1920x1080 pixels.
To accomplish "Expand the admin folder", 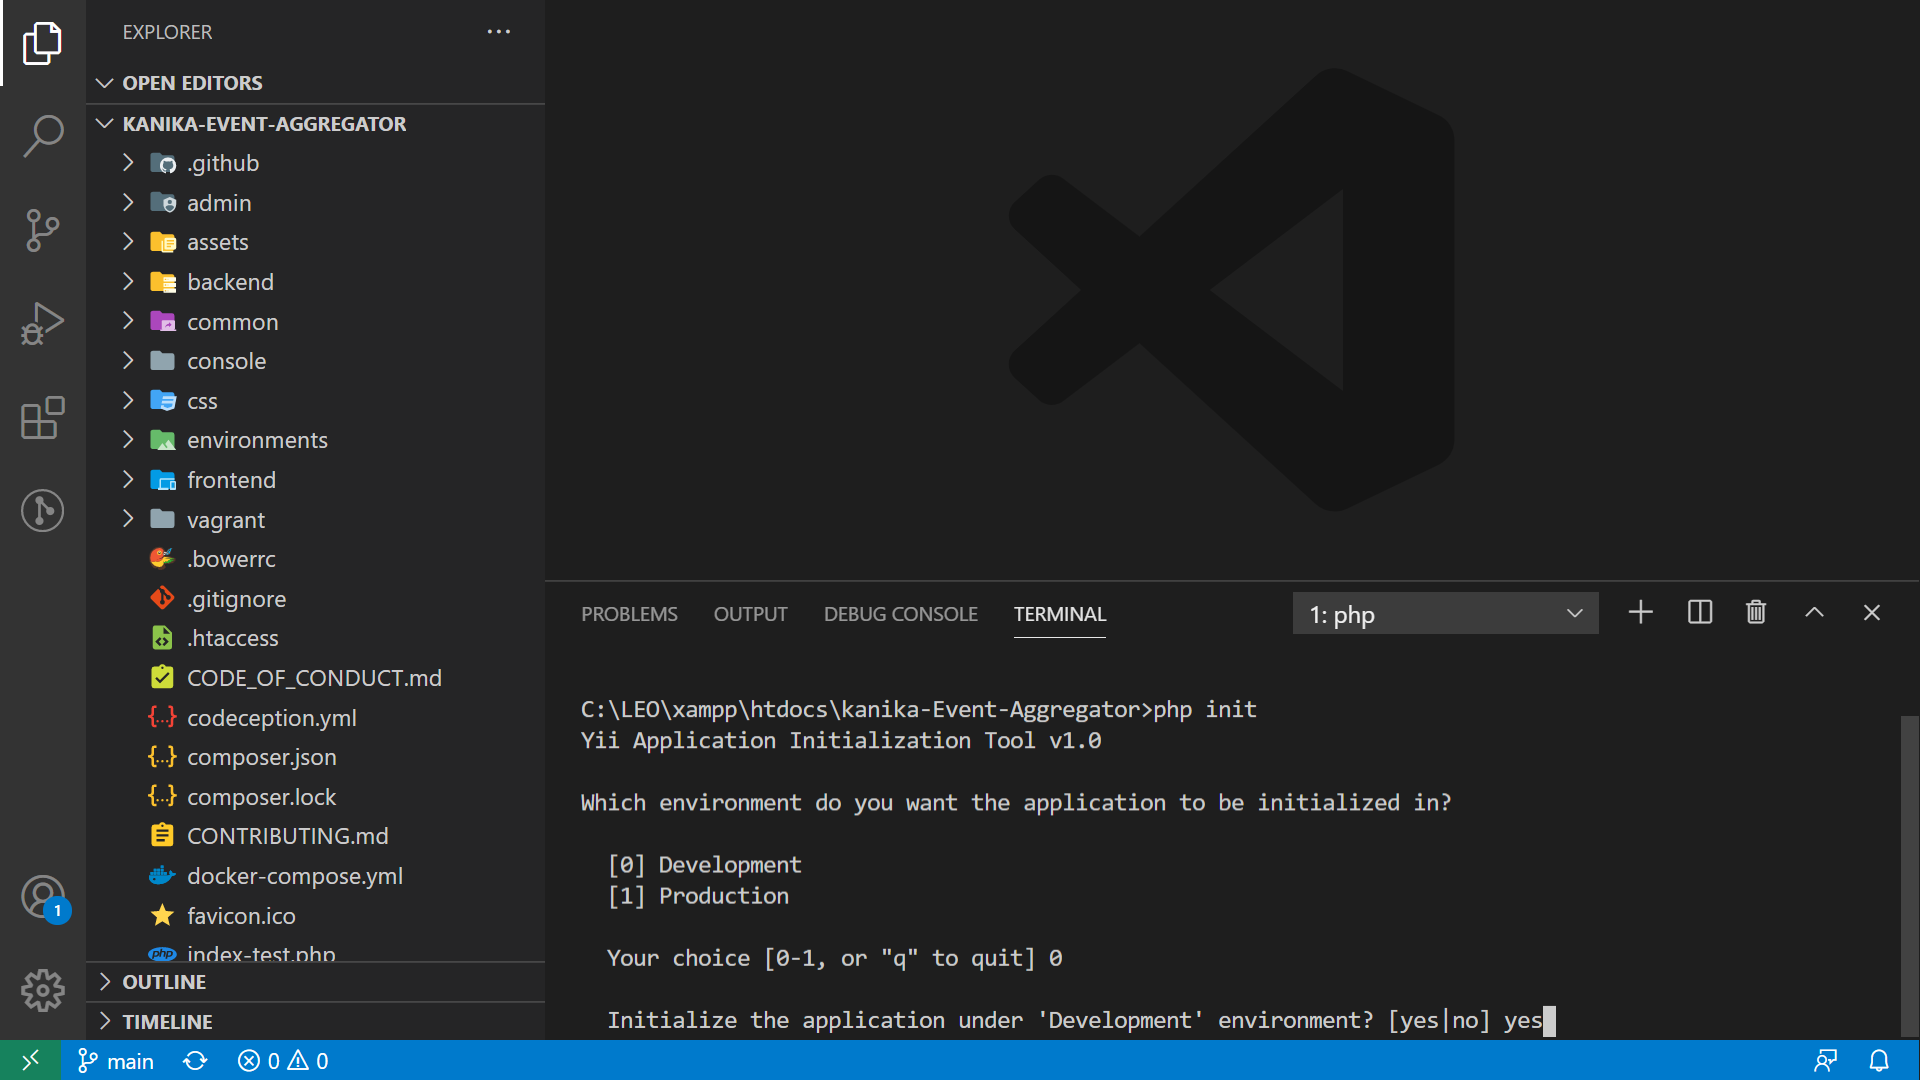I will tap(316, 203).
